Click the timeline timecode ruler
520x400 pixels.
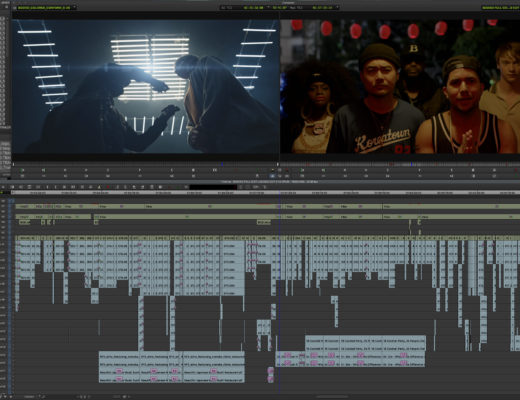pyautogui.click(x=265, y=193)
